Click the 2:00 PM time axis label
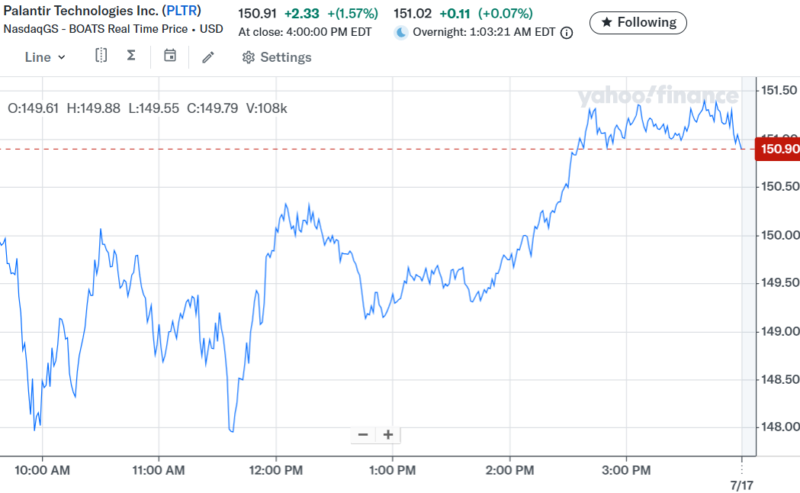Screen dimensions: 800x493 point(510,469)
